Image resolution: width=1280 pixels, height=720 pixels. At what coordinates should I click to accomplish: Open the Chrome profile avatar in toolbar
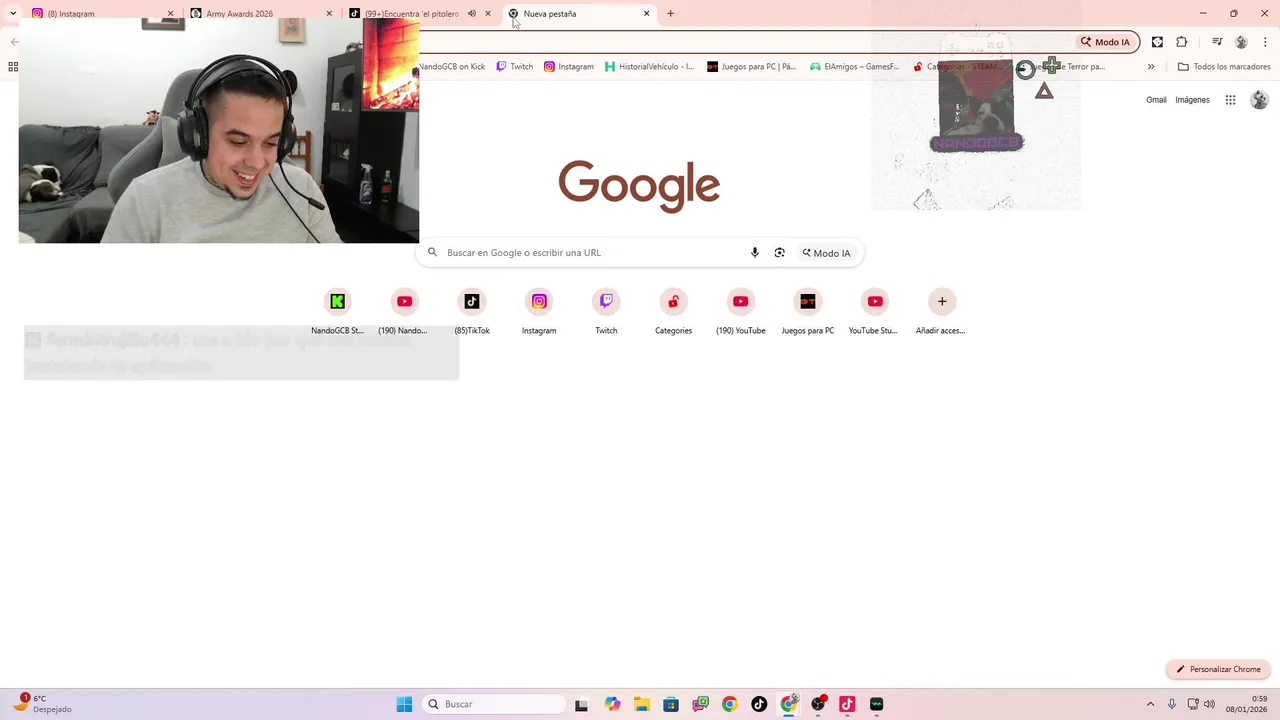1241,42
